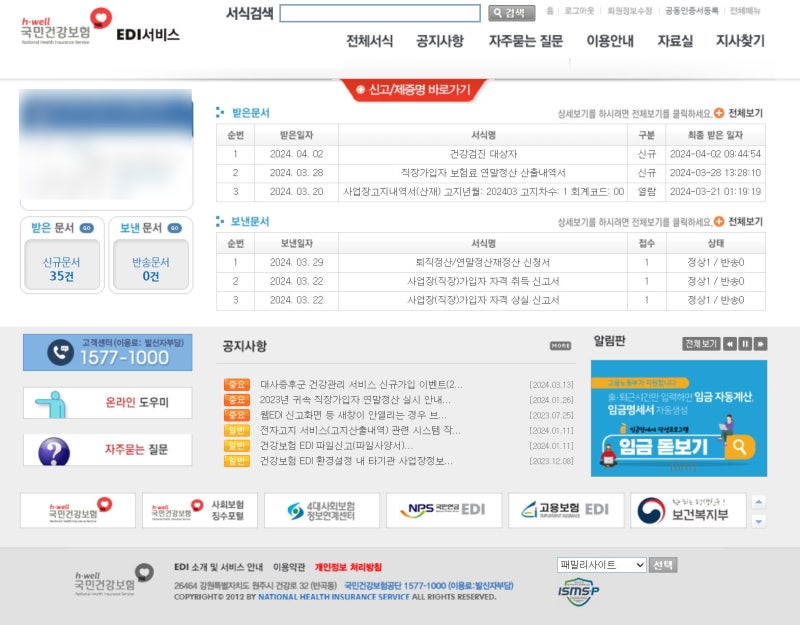Click previous banner arrow in 알림판
Image resolution: width=800 pixels, height=625 pixels.
tap(730, 344)
